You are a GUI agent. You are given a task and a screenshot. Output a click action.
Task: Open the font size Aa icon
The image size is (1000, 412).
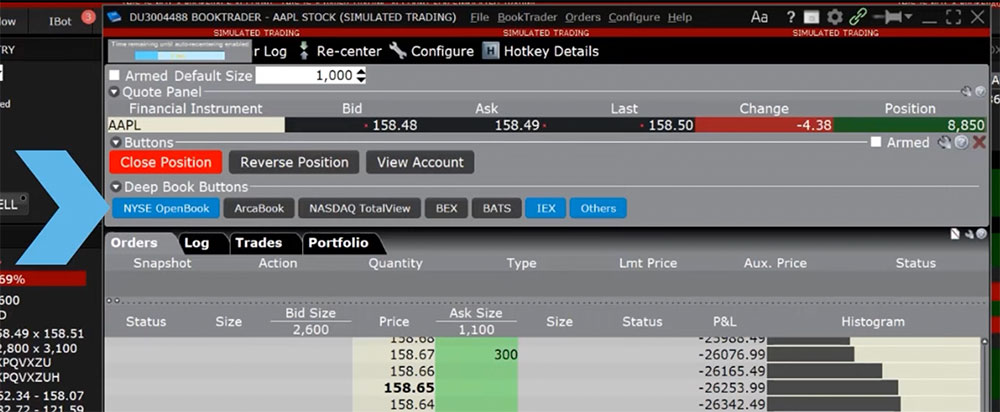click(x=759, y=17)
